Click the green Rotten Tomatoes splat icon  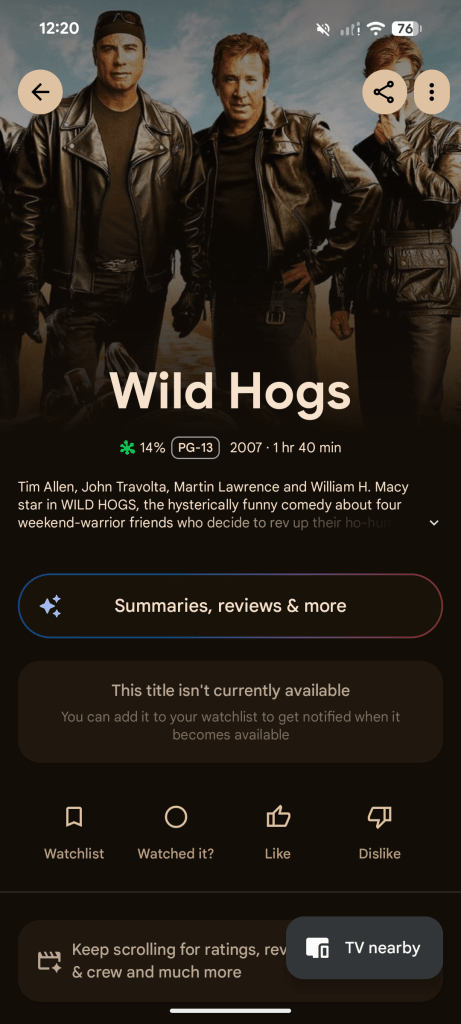[127, 448]
